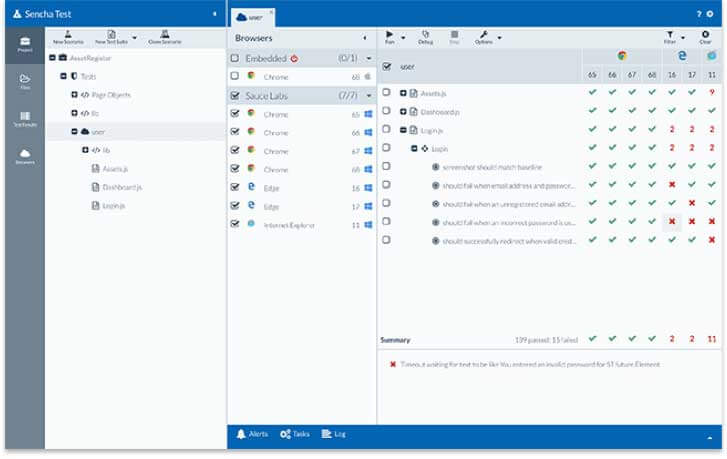Click the Stop toolbar icon
727x459 pixels.
(454, 34)
